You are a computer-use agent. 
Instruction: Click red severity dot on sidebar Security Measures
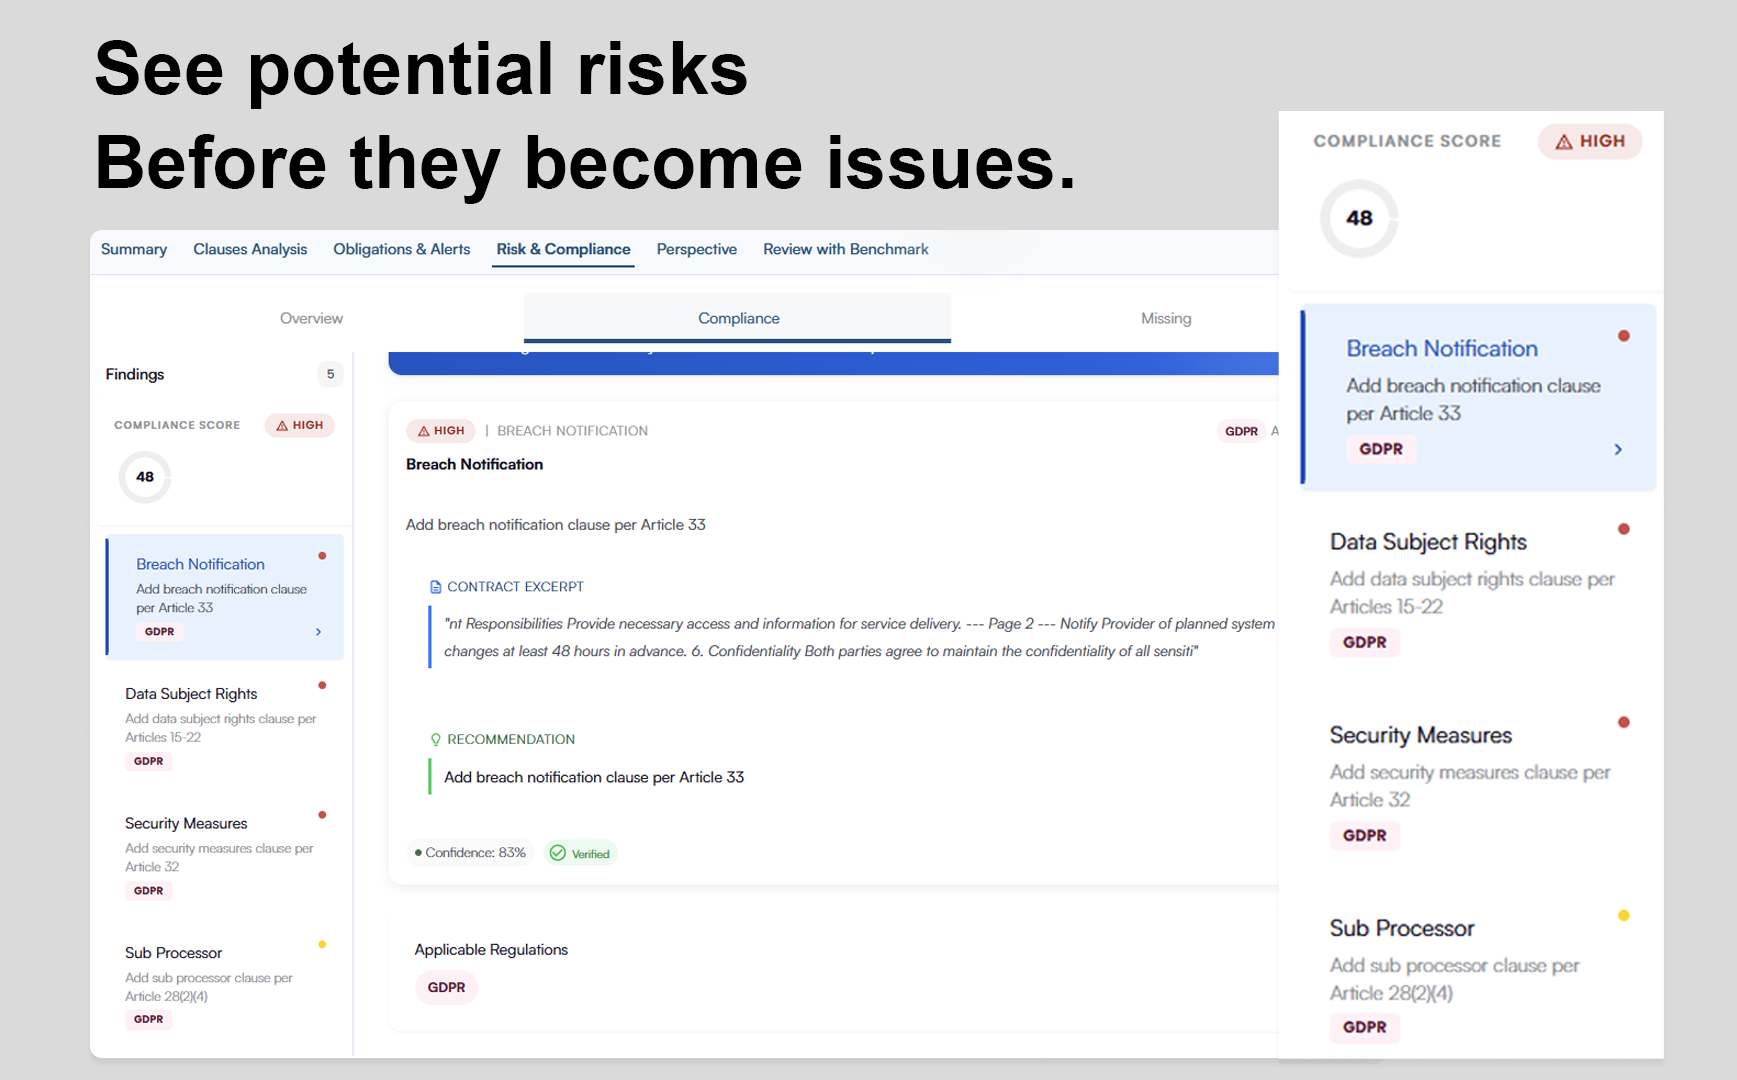click(x=322, y=815)
